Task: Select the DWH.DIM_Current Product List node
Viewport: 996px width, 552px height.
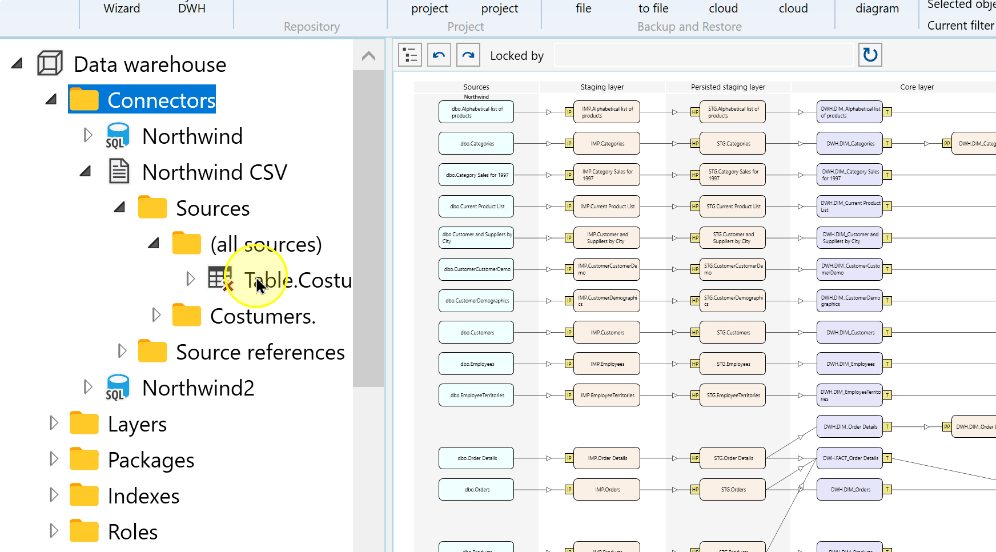Action: pyautogui.click(x=849, y=206)
